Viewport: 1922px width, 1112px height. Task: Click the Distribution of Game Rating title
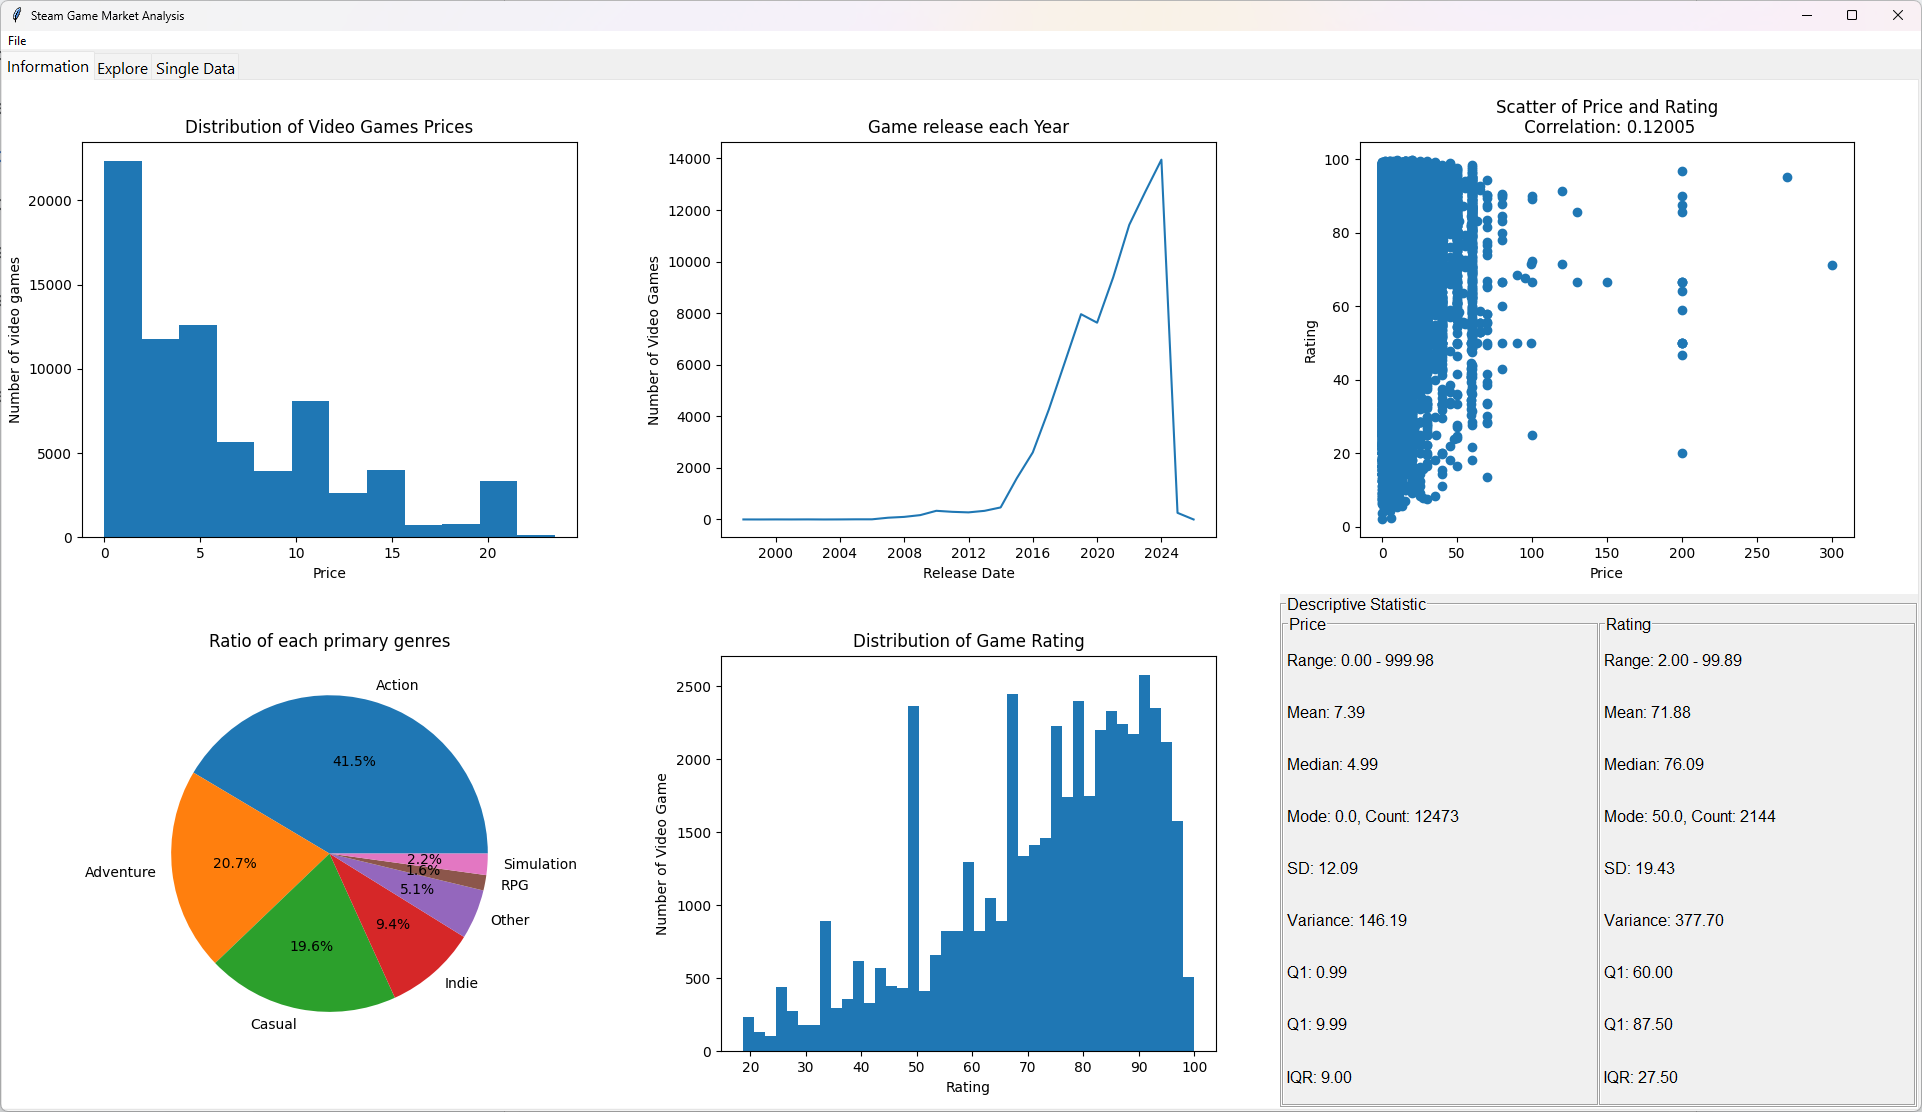point(968,641)
